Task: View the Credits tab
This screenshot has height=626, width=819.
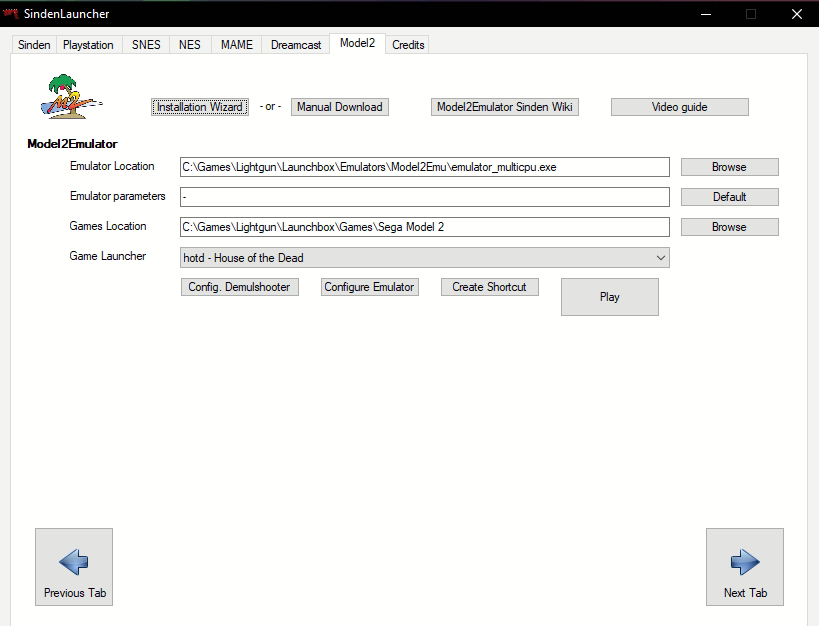Action: [x=408, y=45]
